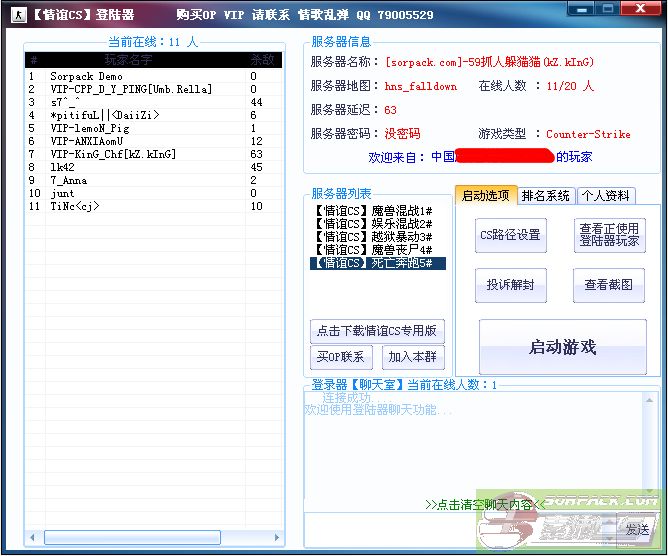Select the 启动选项 tab

click(x=485, y=196)
